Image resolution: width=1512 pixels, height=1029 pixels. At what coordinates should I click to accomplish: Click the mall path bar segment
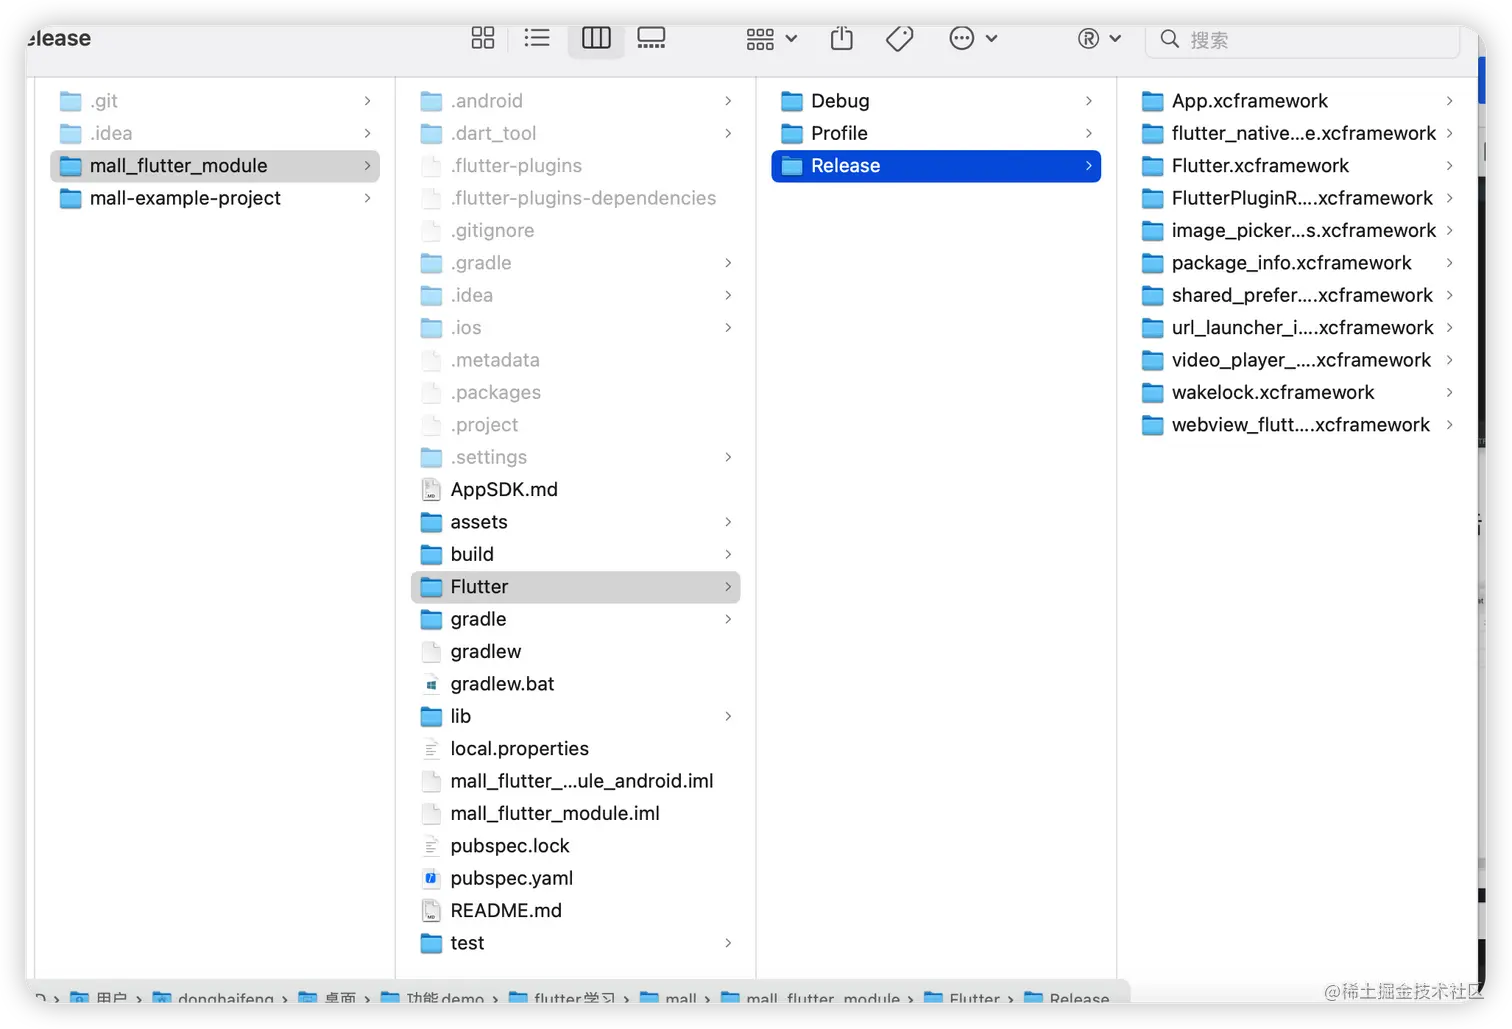coord(668,998)
